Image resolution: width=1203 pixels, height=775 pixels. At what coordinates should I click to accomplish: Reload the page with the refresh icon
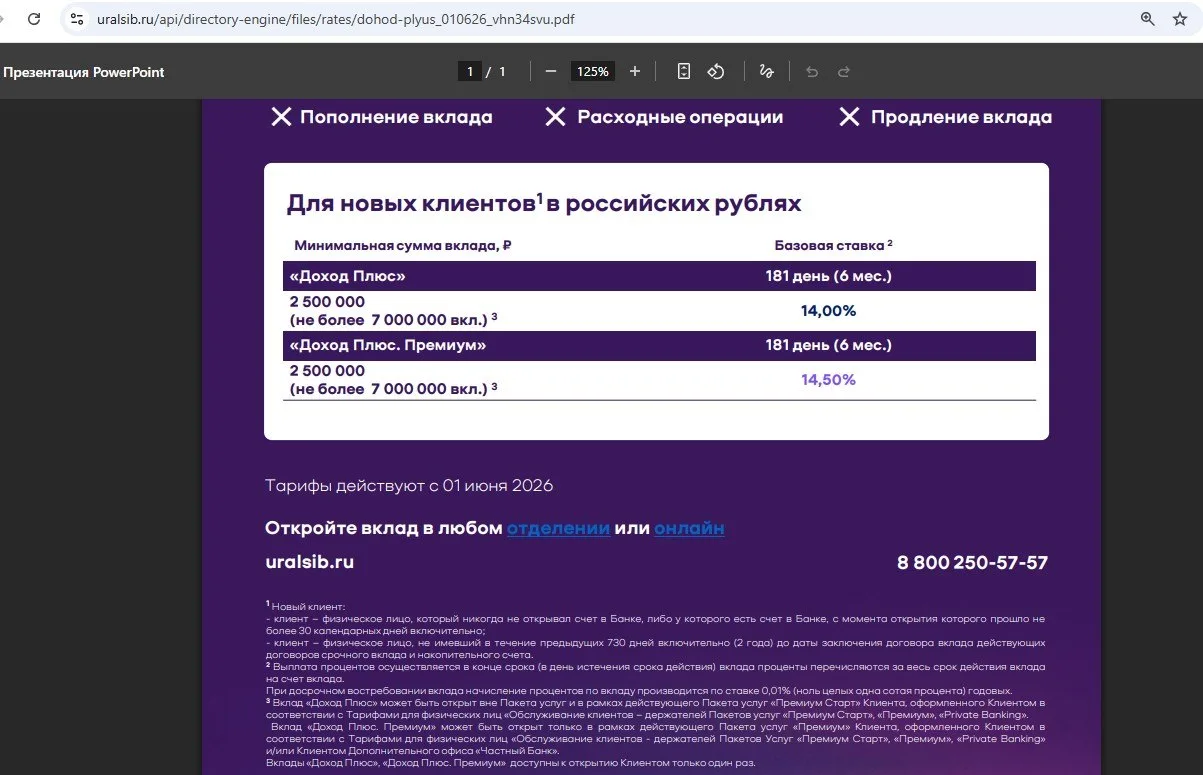[x=34, y=19]
